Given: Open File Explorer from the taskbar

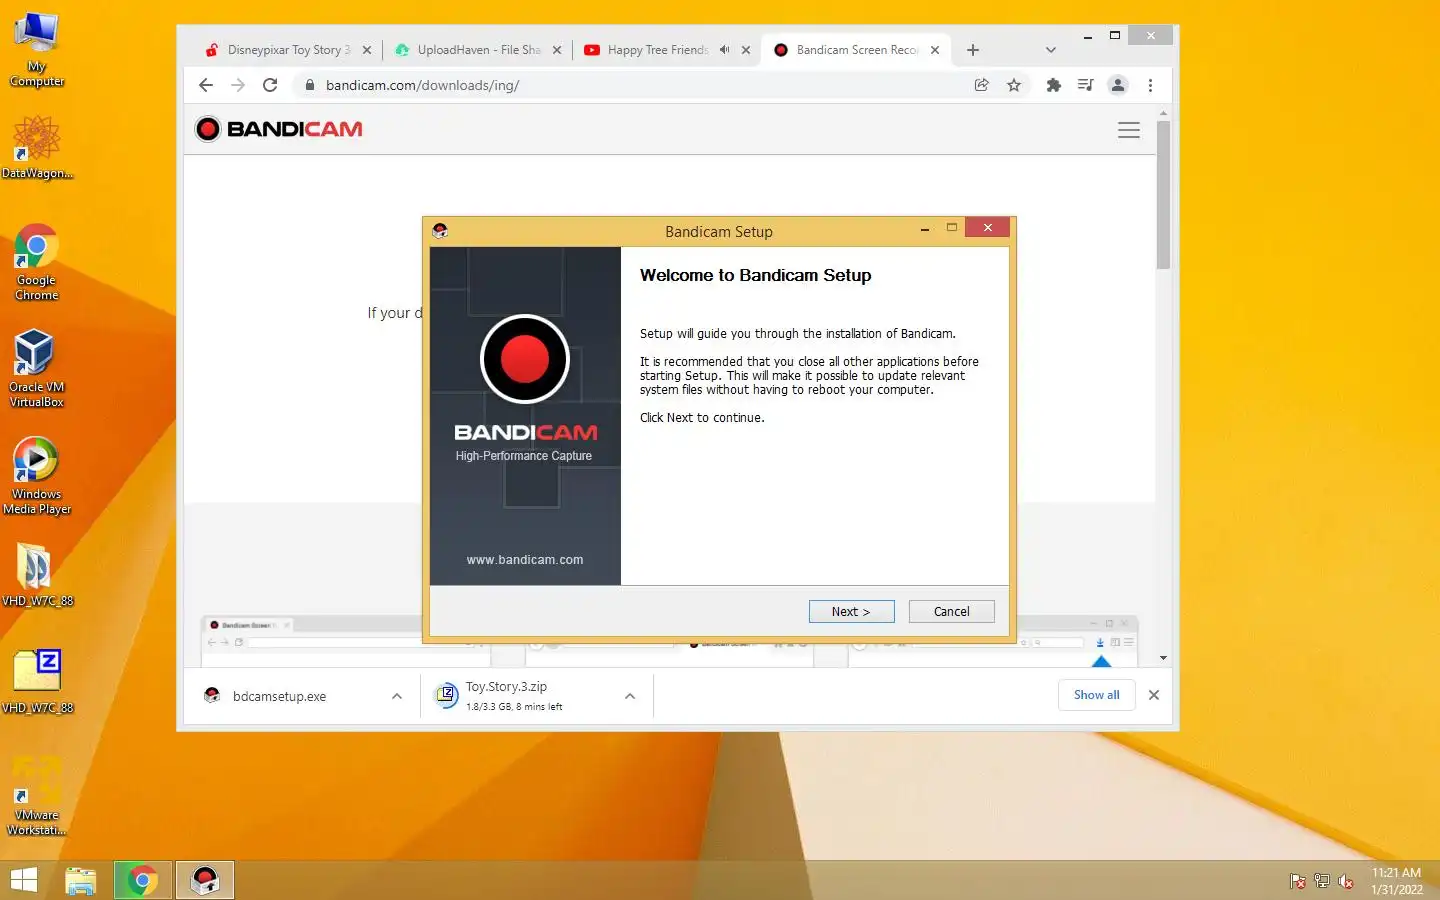Looking at the screenshot, I should point(81,881).
